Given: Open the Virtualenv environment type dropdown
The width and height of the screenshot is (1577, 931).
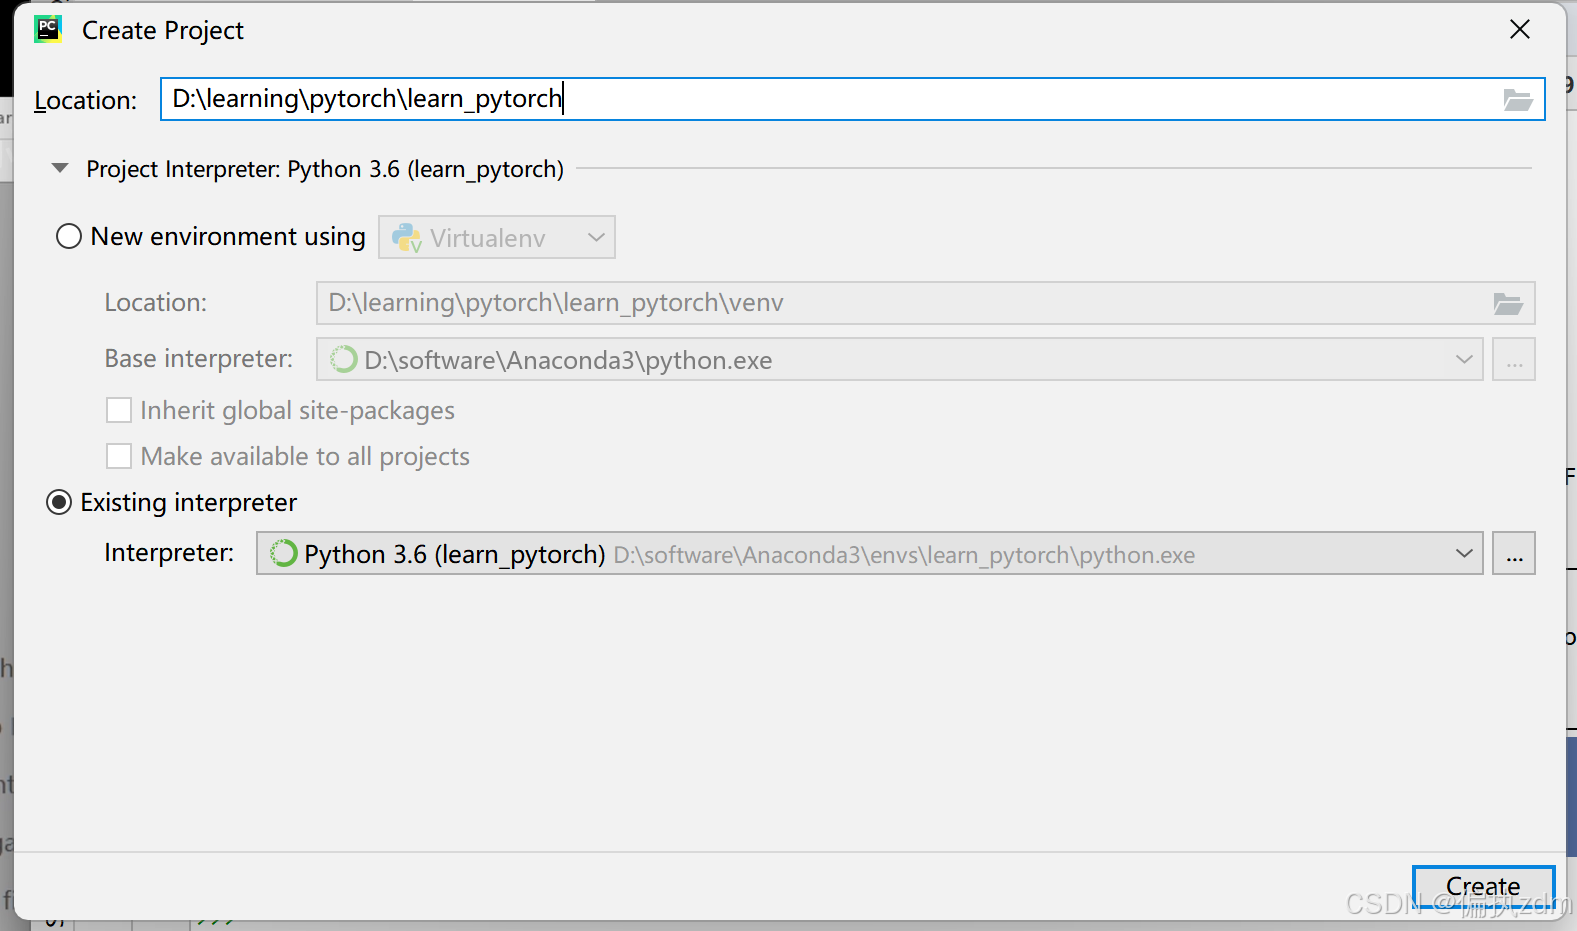Looking at the screenshot, I should click(x=497, y=238).
